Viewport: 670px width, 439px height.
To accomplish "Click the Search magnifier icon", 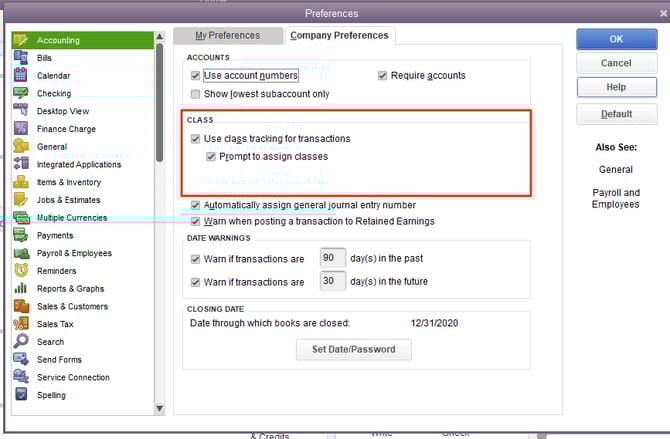I will tap(21, 342).
